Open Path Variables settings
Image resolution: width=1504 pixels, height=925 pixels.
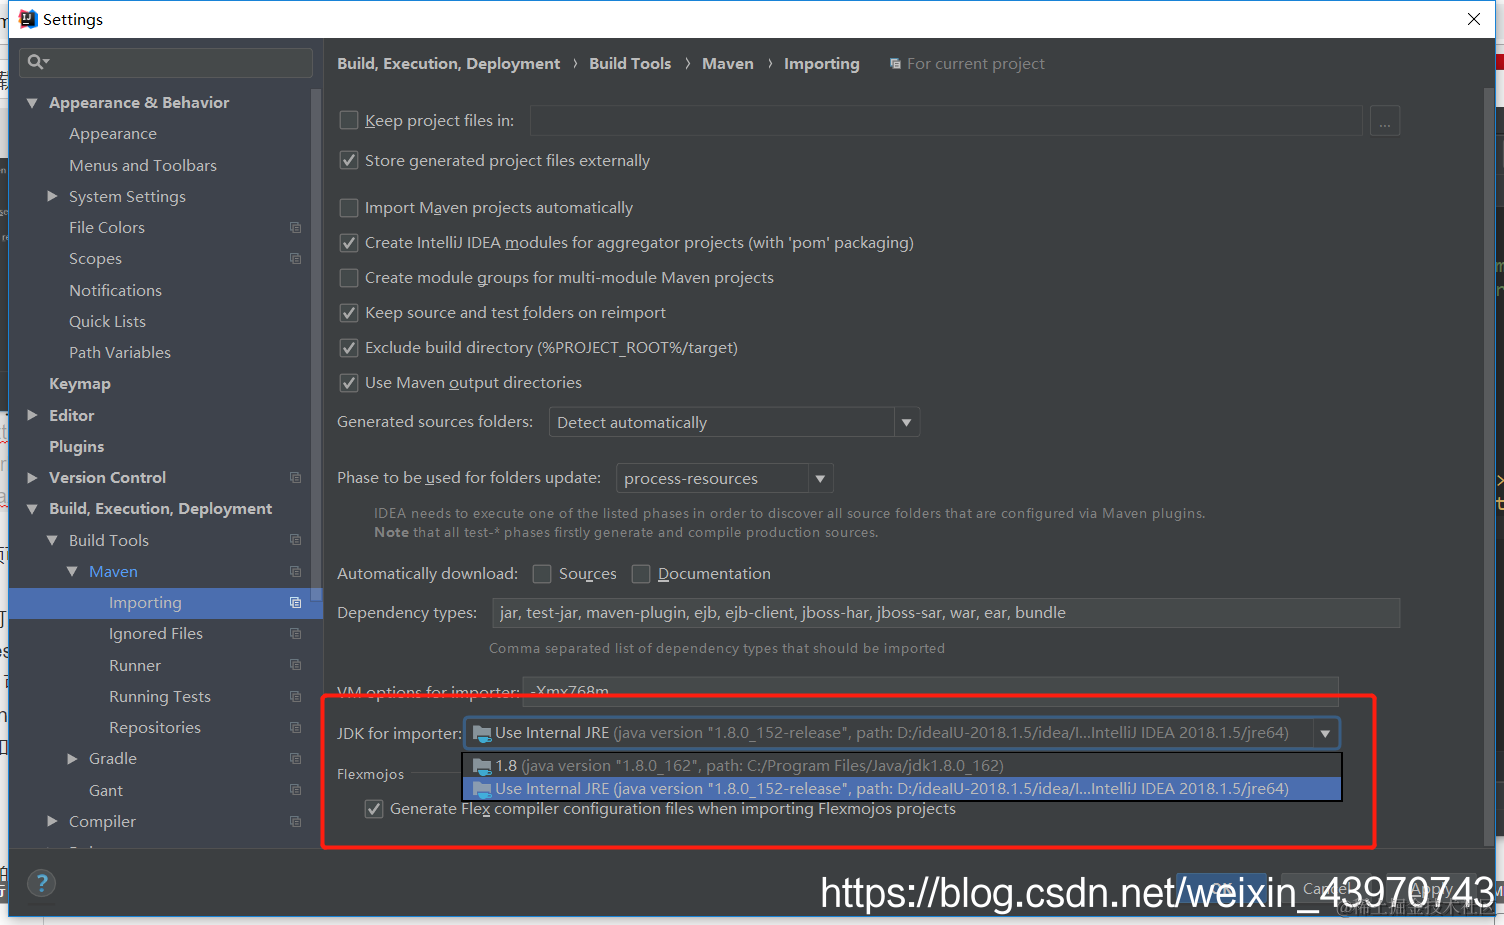pos(120,352)
